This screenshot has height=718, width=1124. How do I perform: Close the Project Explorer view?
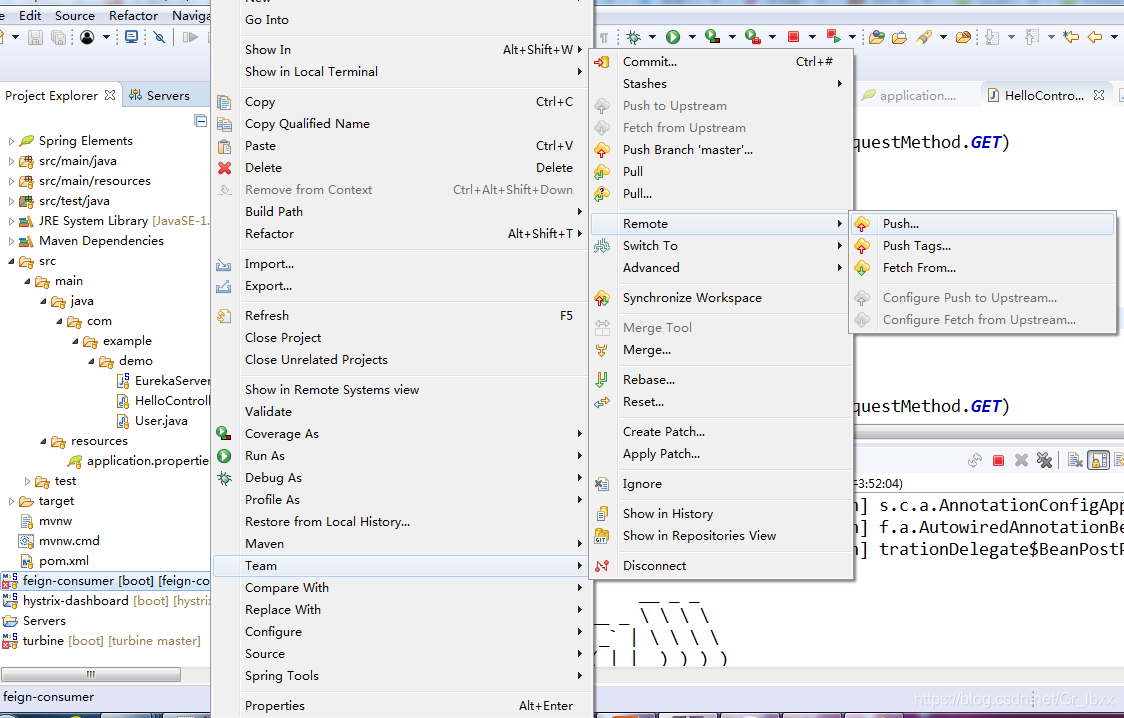click(110, 95)
